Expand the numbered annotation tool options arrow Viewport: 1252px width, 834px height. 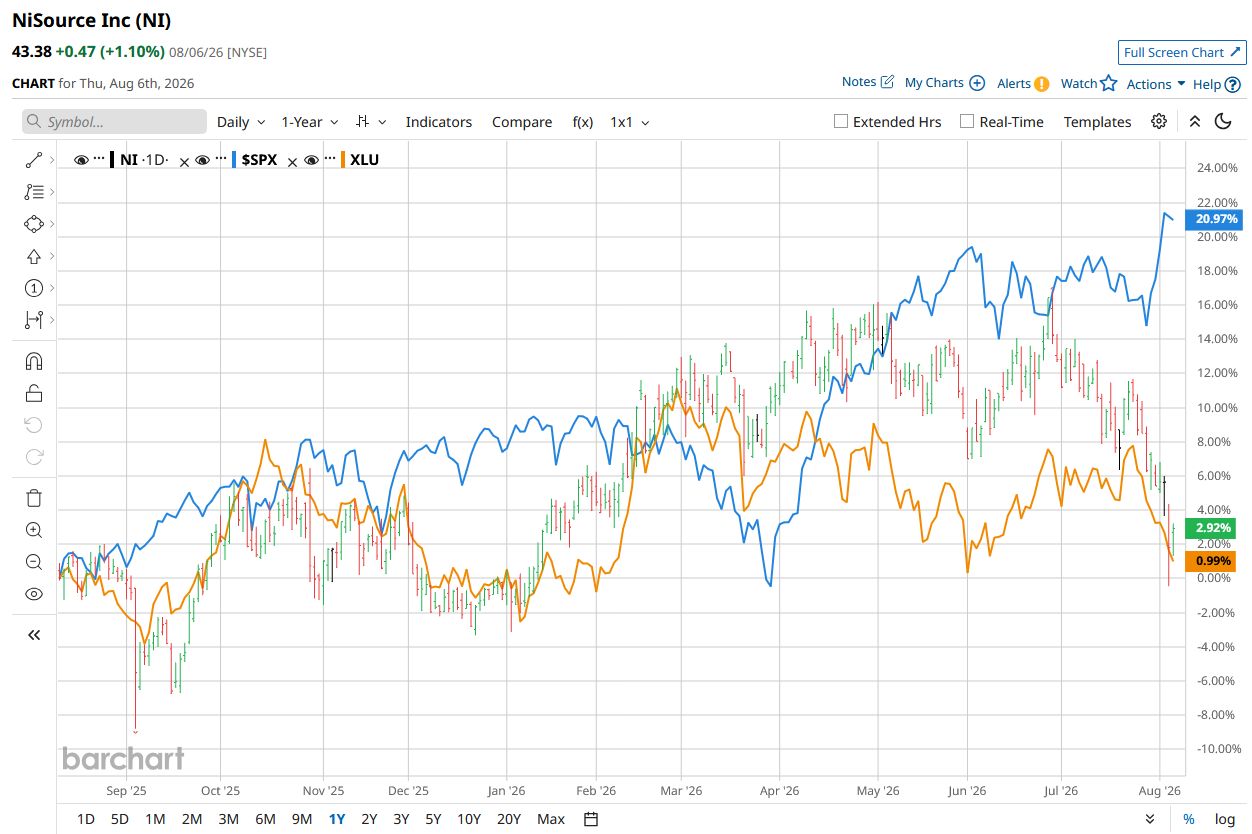coord(51,288)
